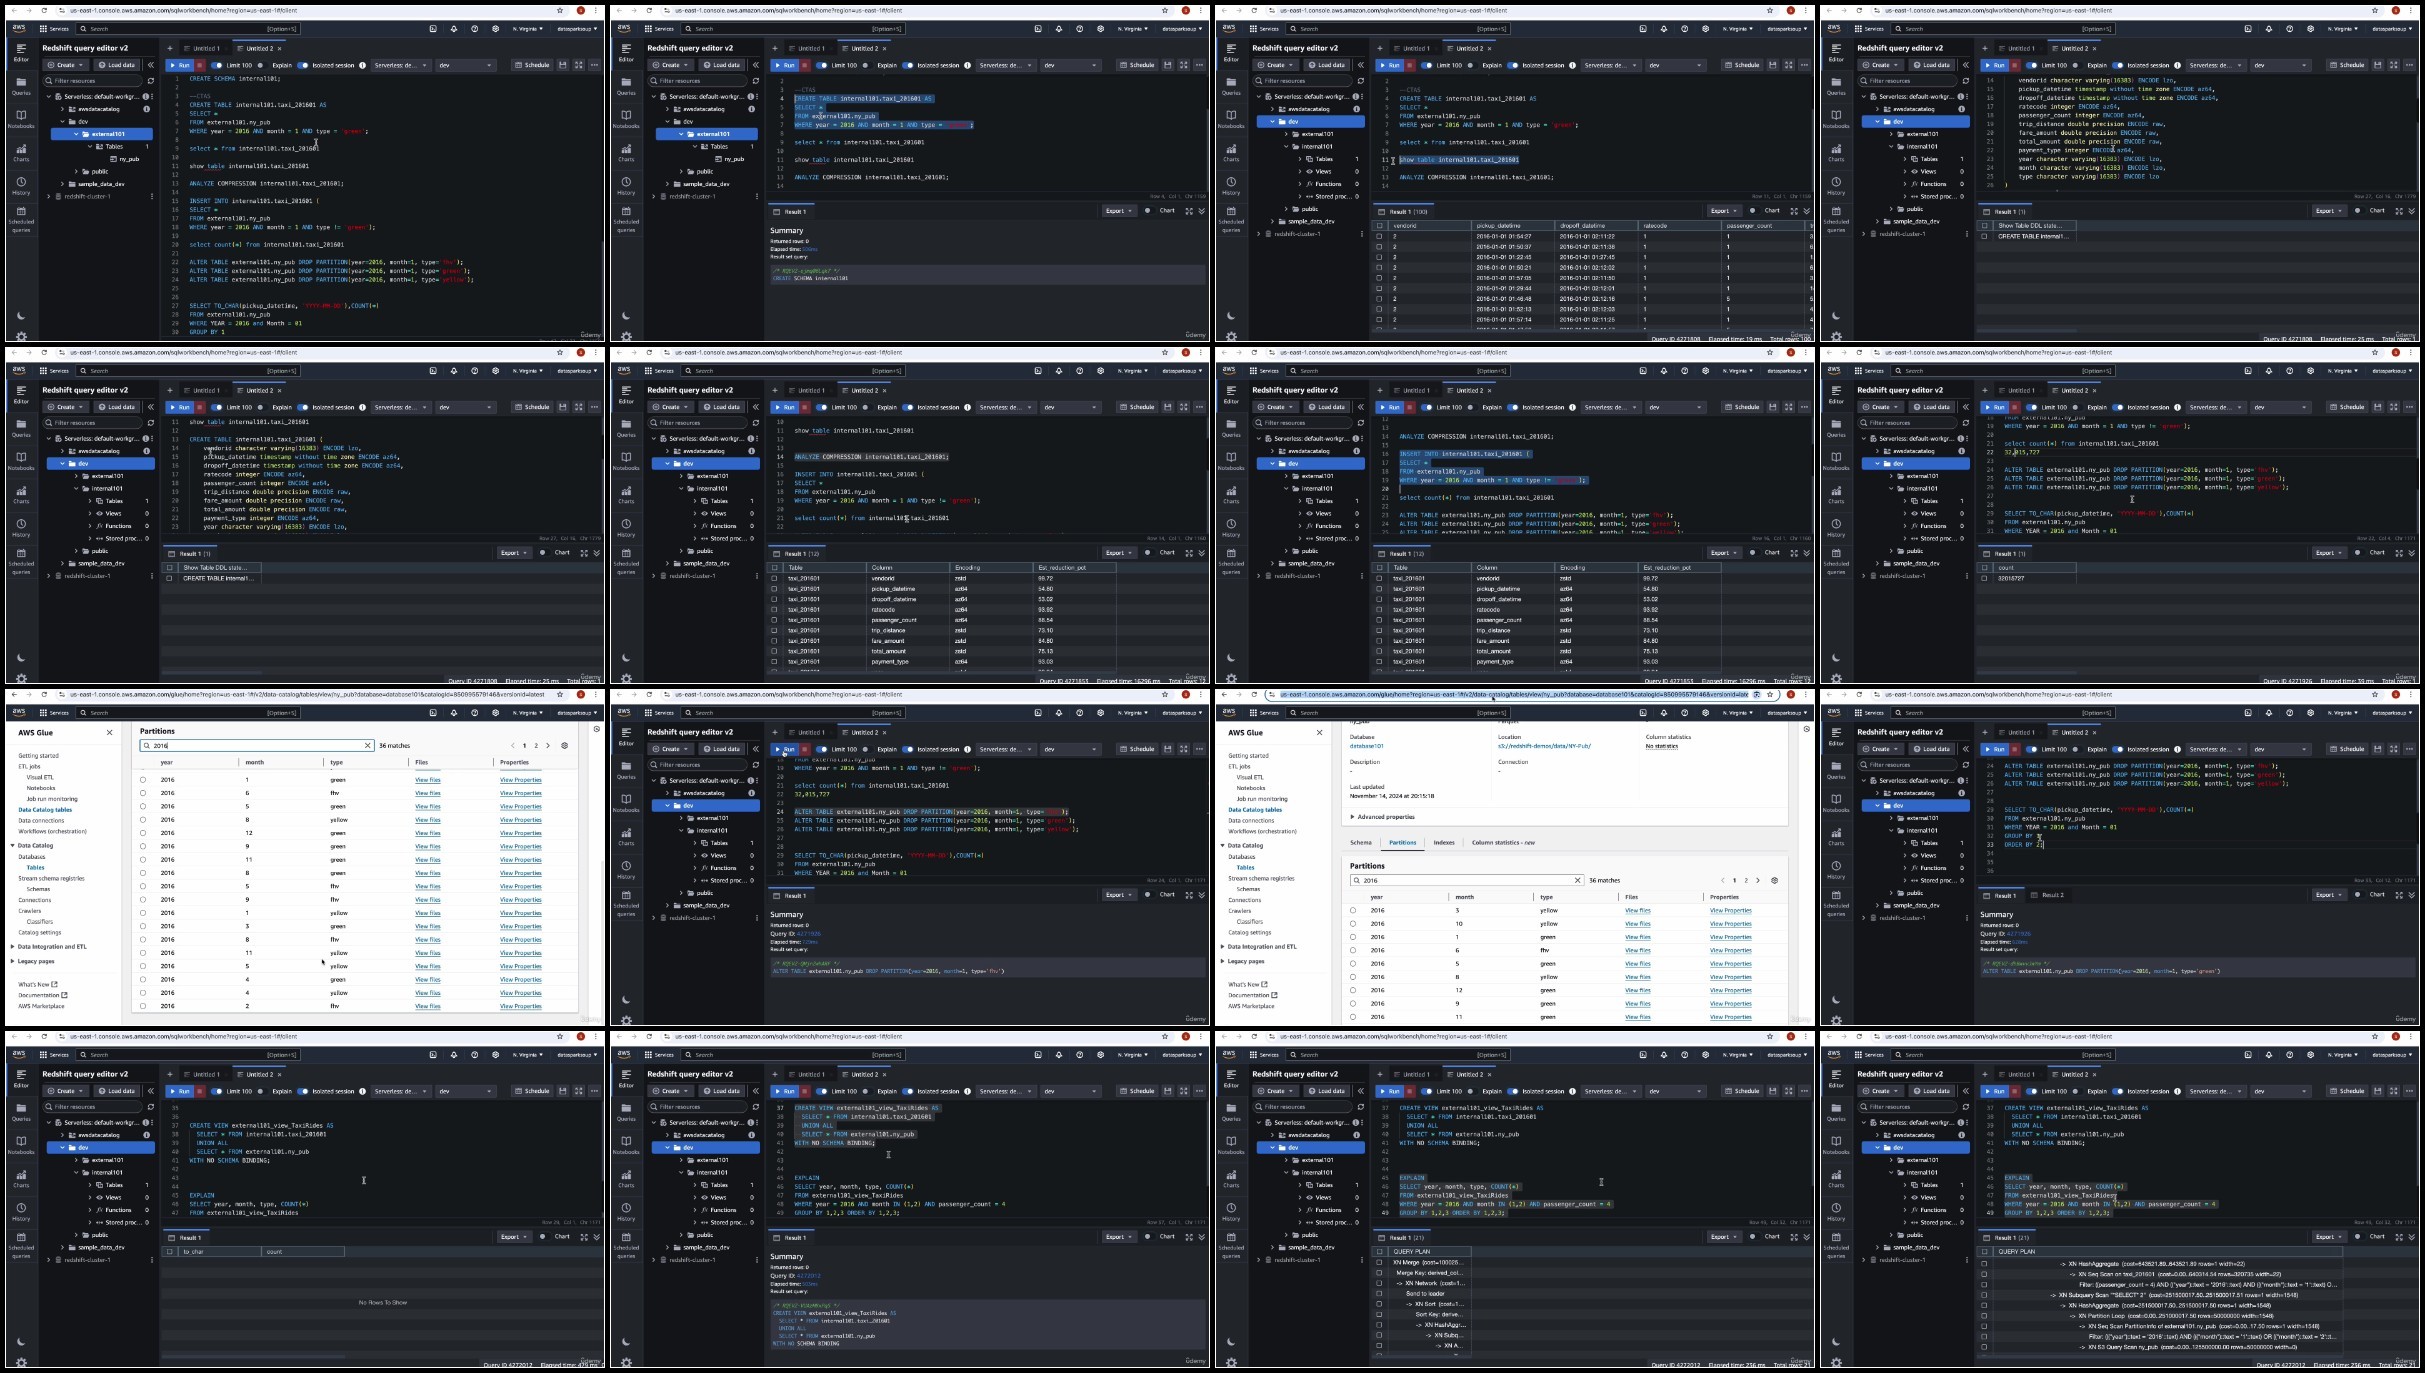The image size is (2425, 1373).
Task: Close AWS Glue sidebar beside the Schema tab
Action: click(x=1319, y=732)
